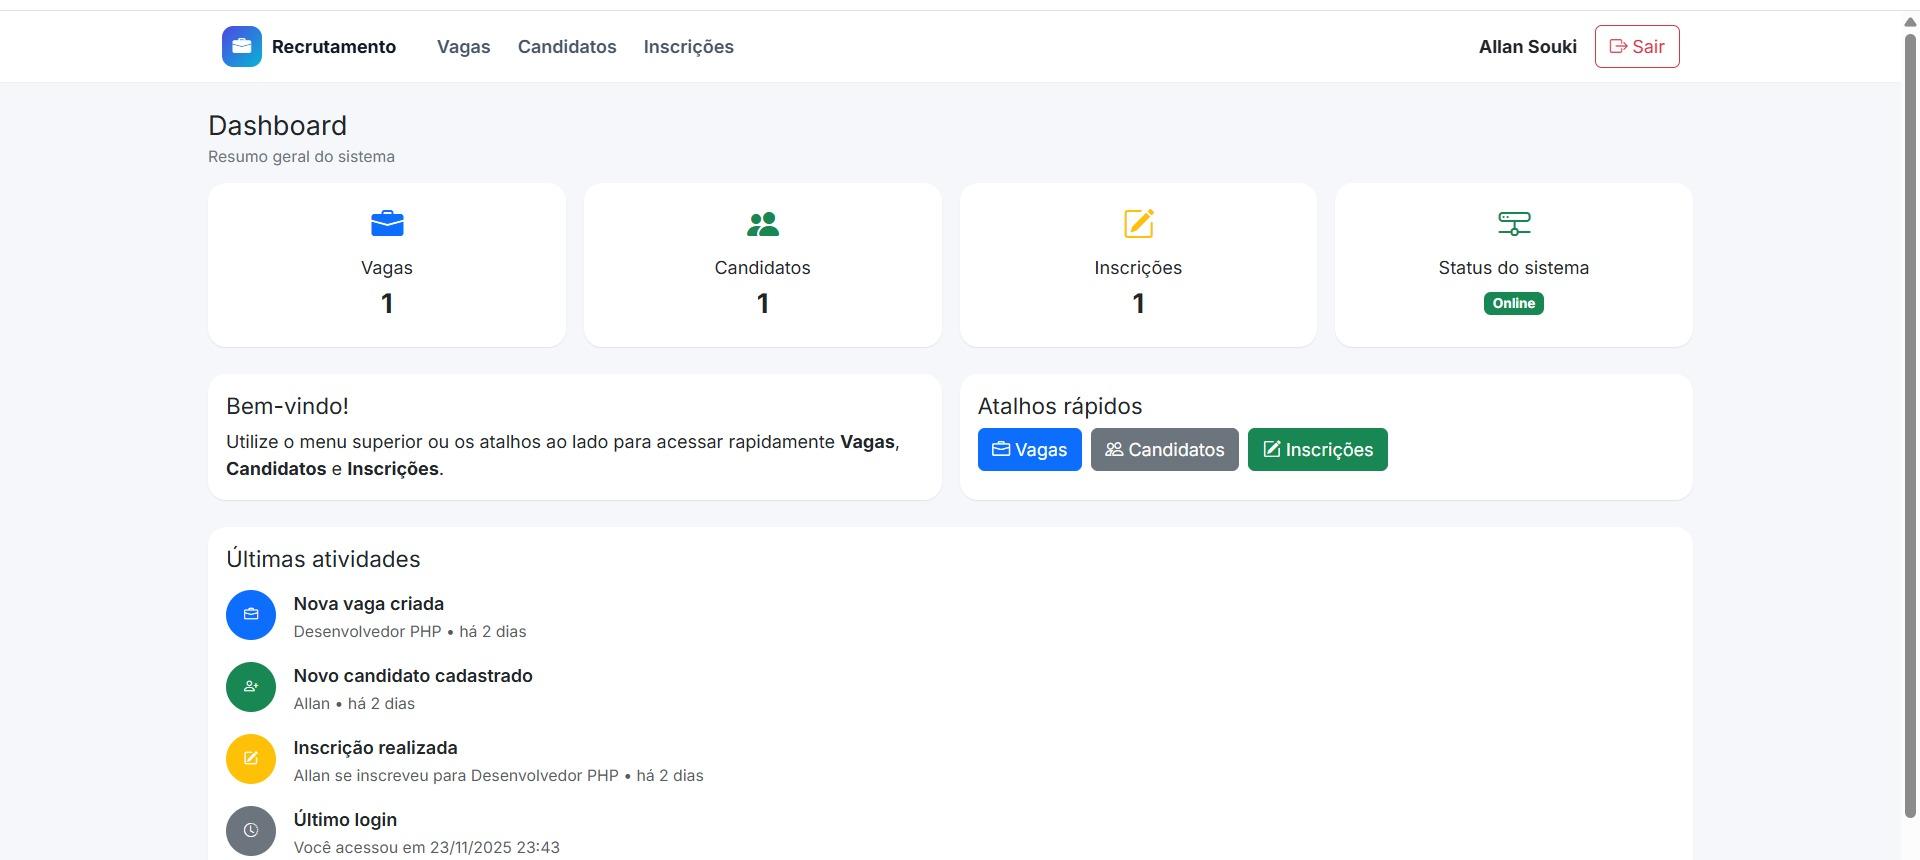Viewport: 1920px width, 860px height.
Task: Click the gray clock icon for Último login
Action: (251, 831)
